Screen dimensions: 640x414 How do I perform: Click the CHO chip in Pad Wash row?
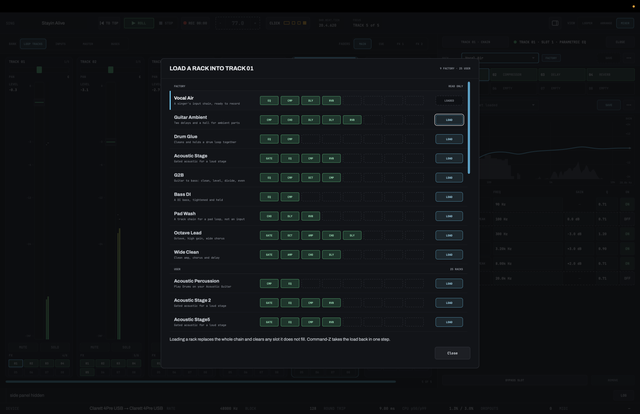[269, 216]
